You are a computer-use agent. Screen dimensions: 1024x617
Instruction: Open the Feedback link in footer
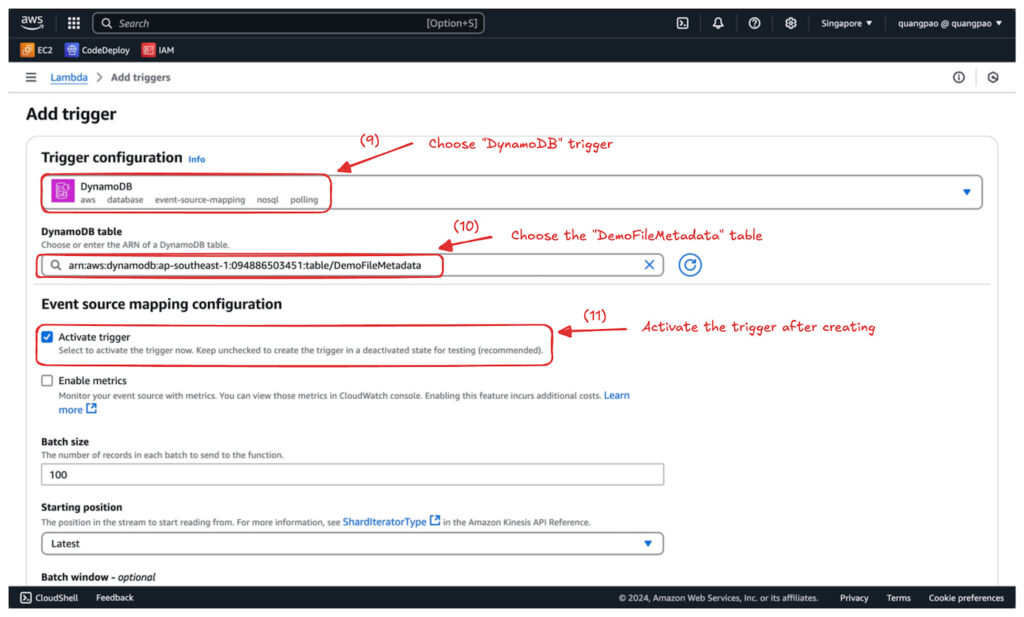[114, 598]
